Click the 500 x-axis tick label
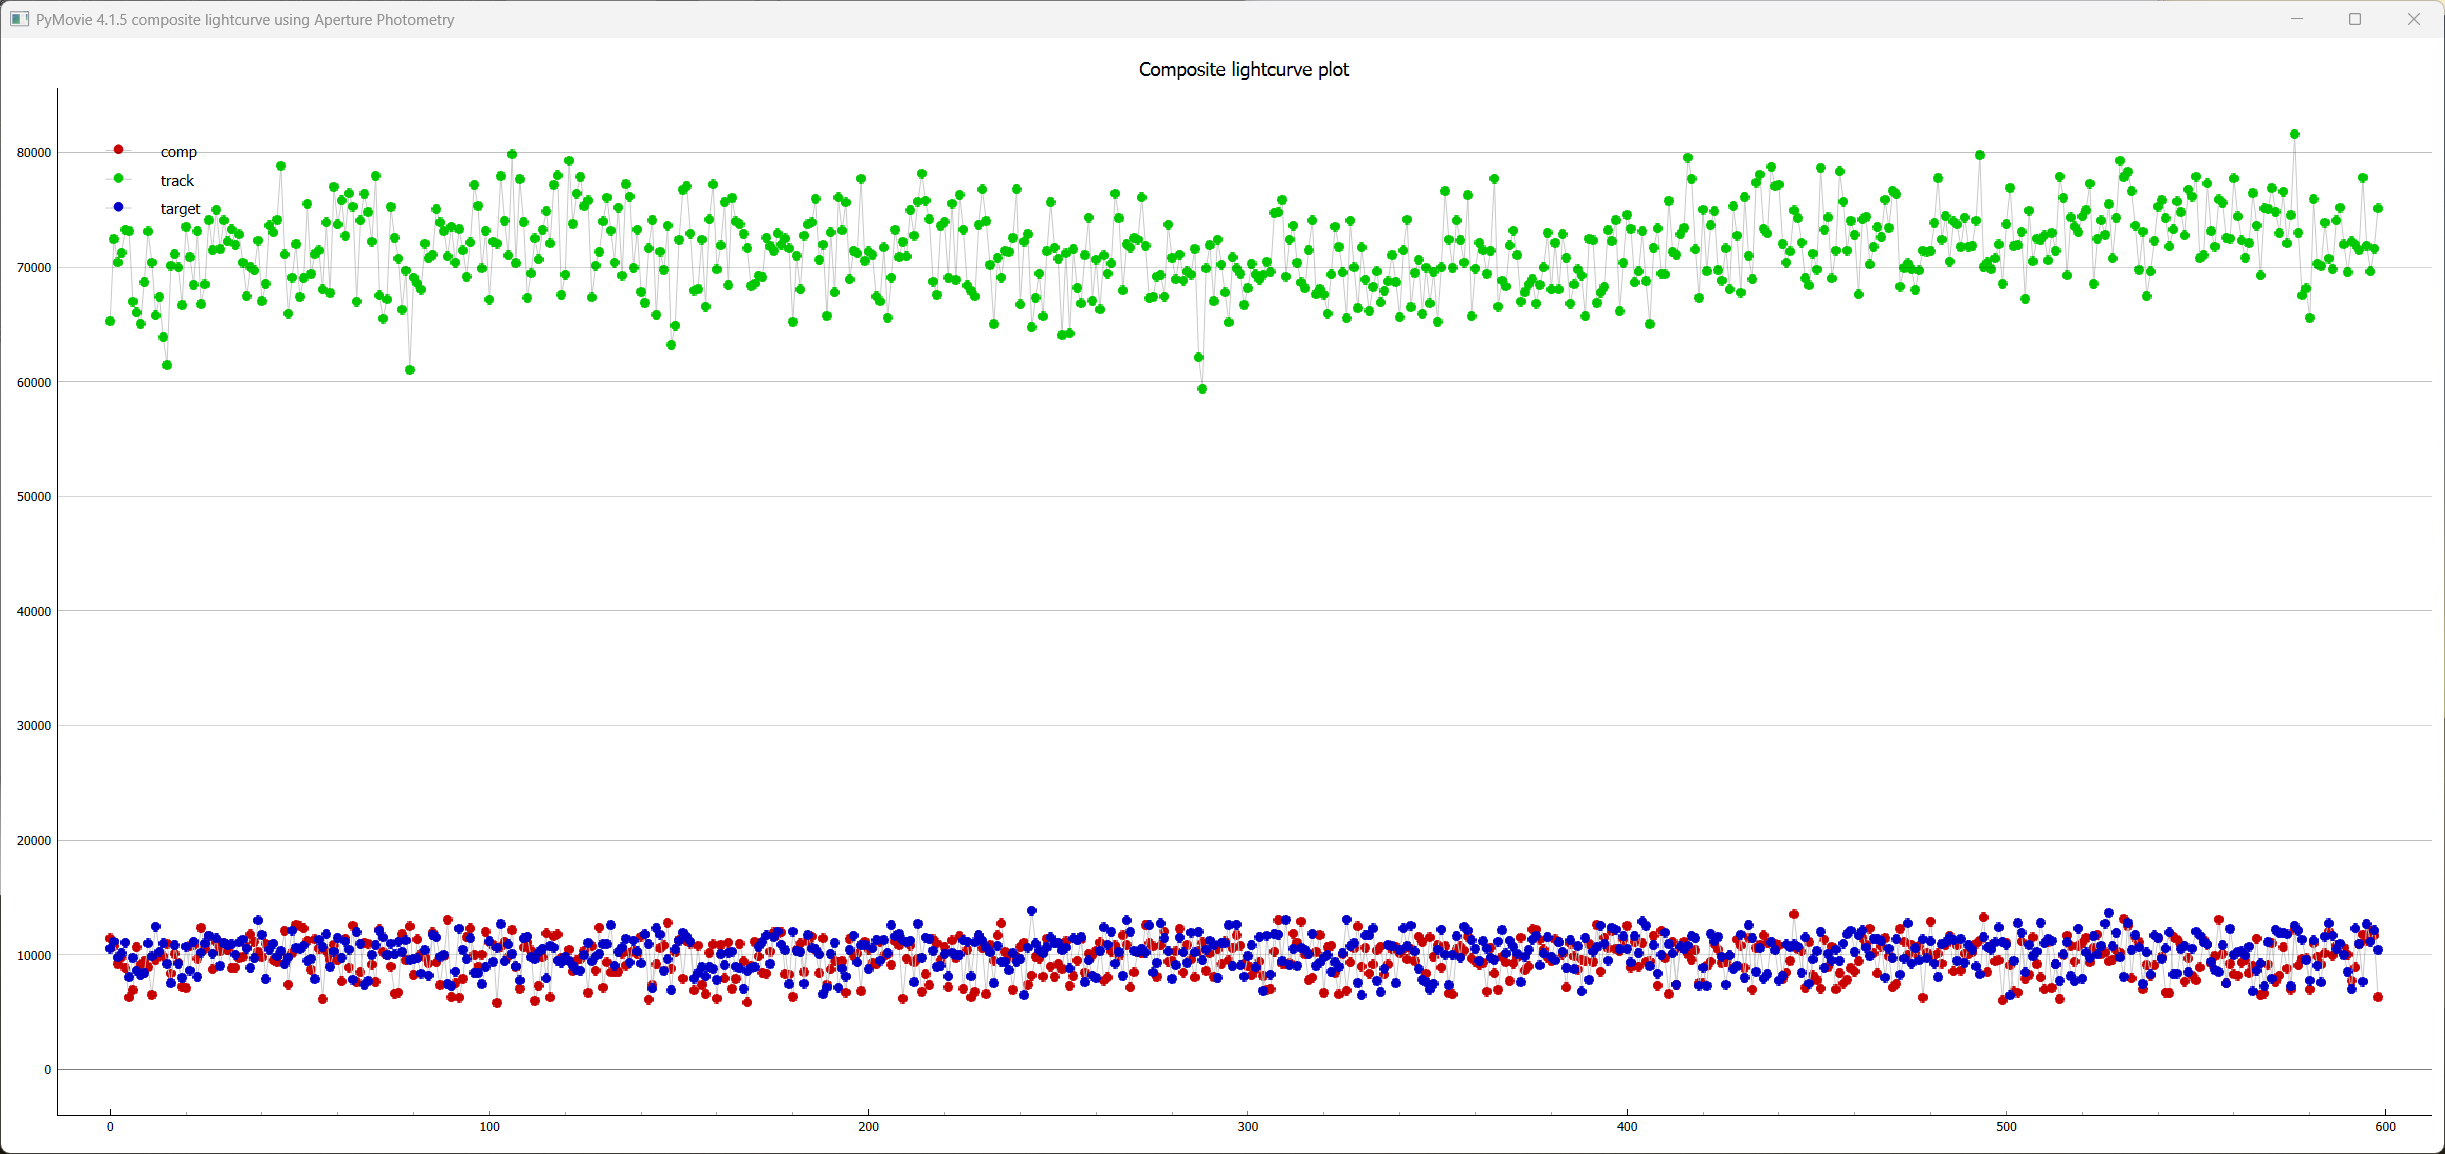 [2006, 1127]
